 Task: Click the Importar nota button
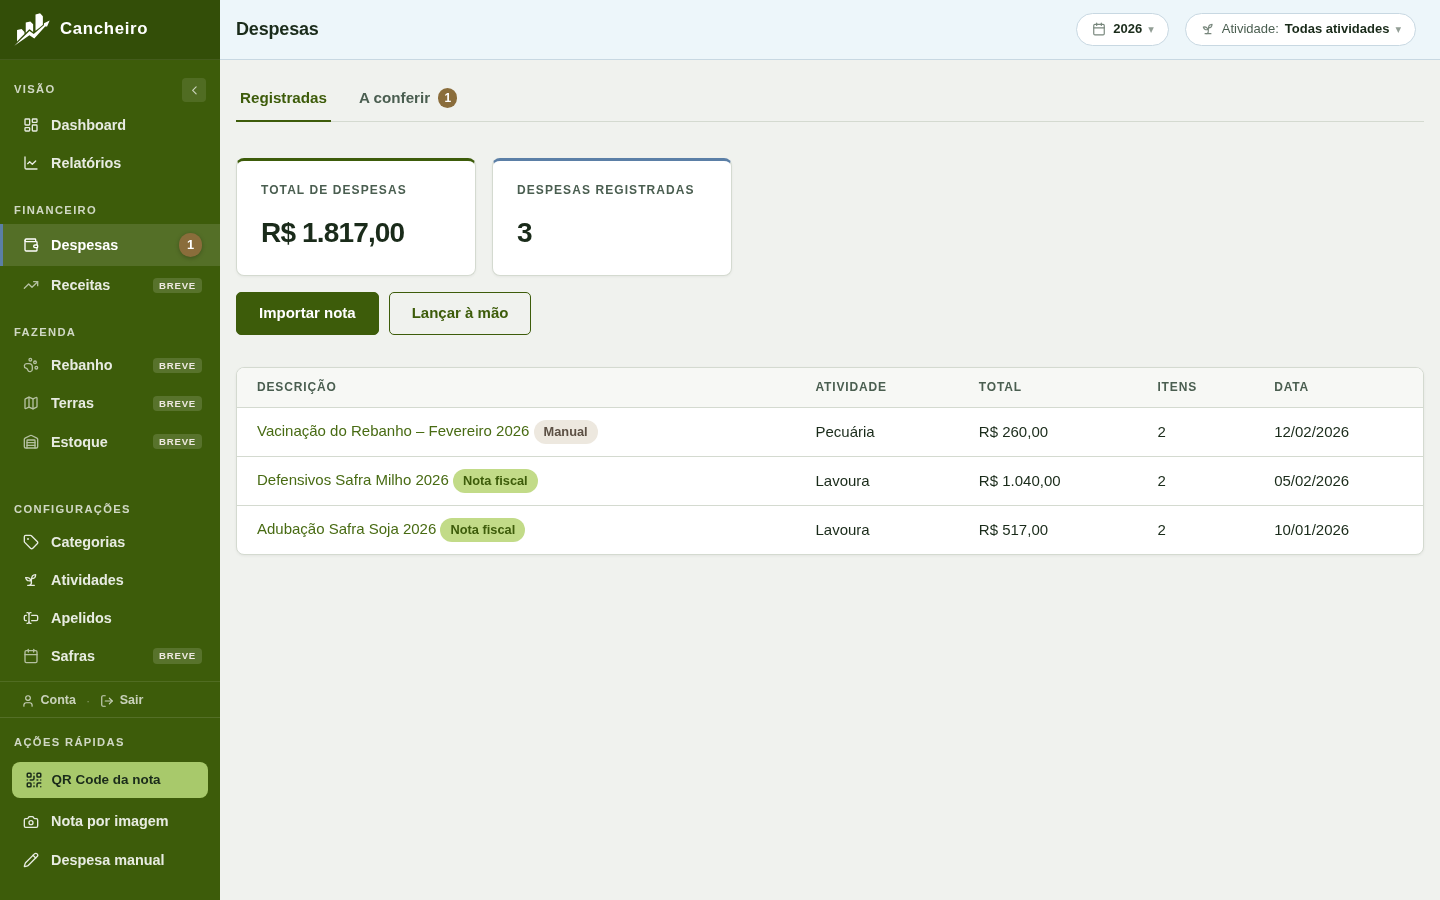click(x=307, y=313)
